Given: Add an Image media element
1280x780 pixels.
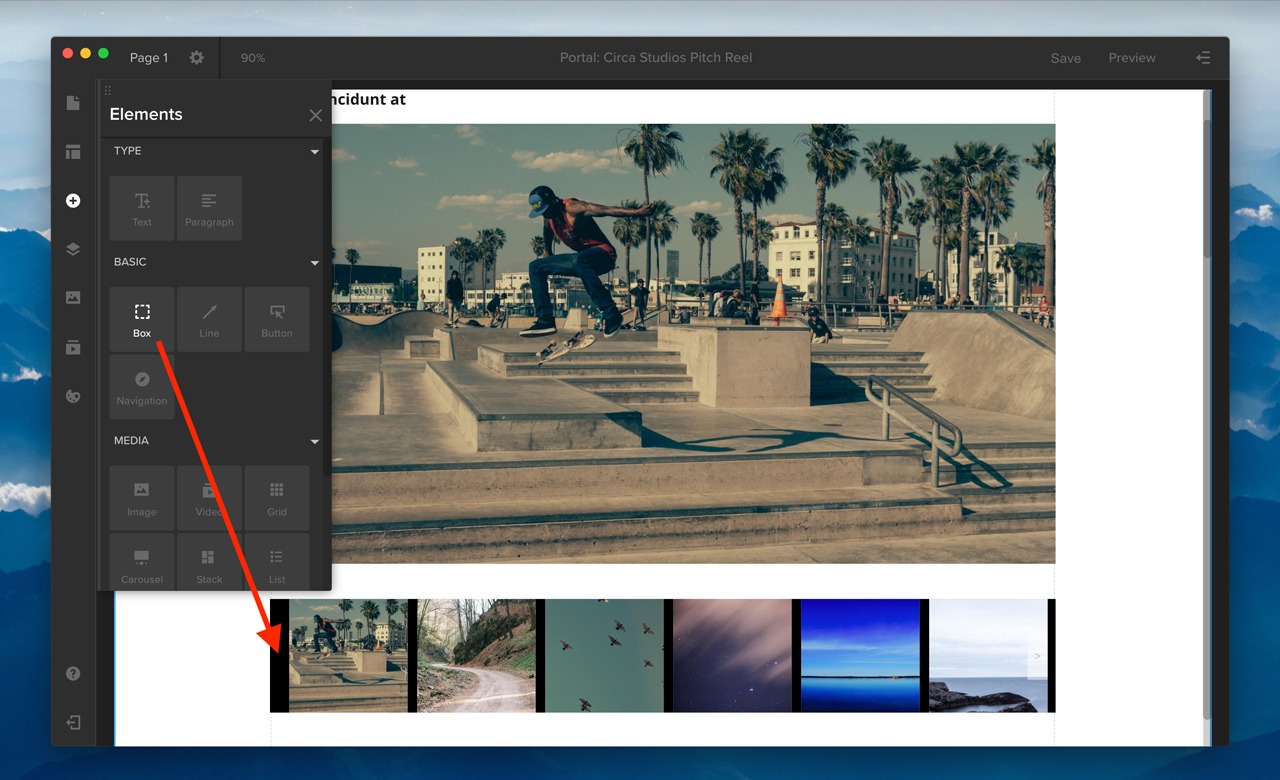Looking at the screenshot, I should coord(142,498).
